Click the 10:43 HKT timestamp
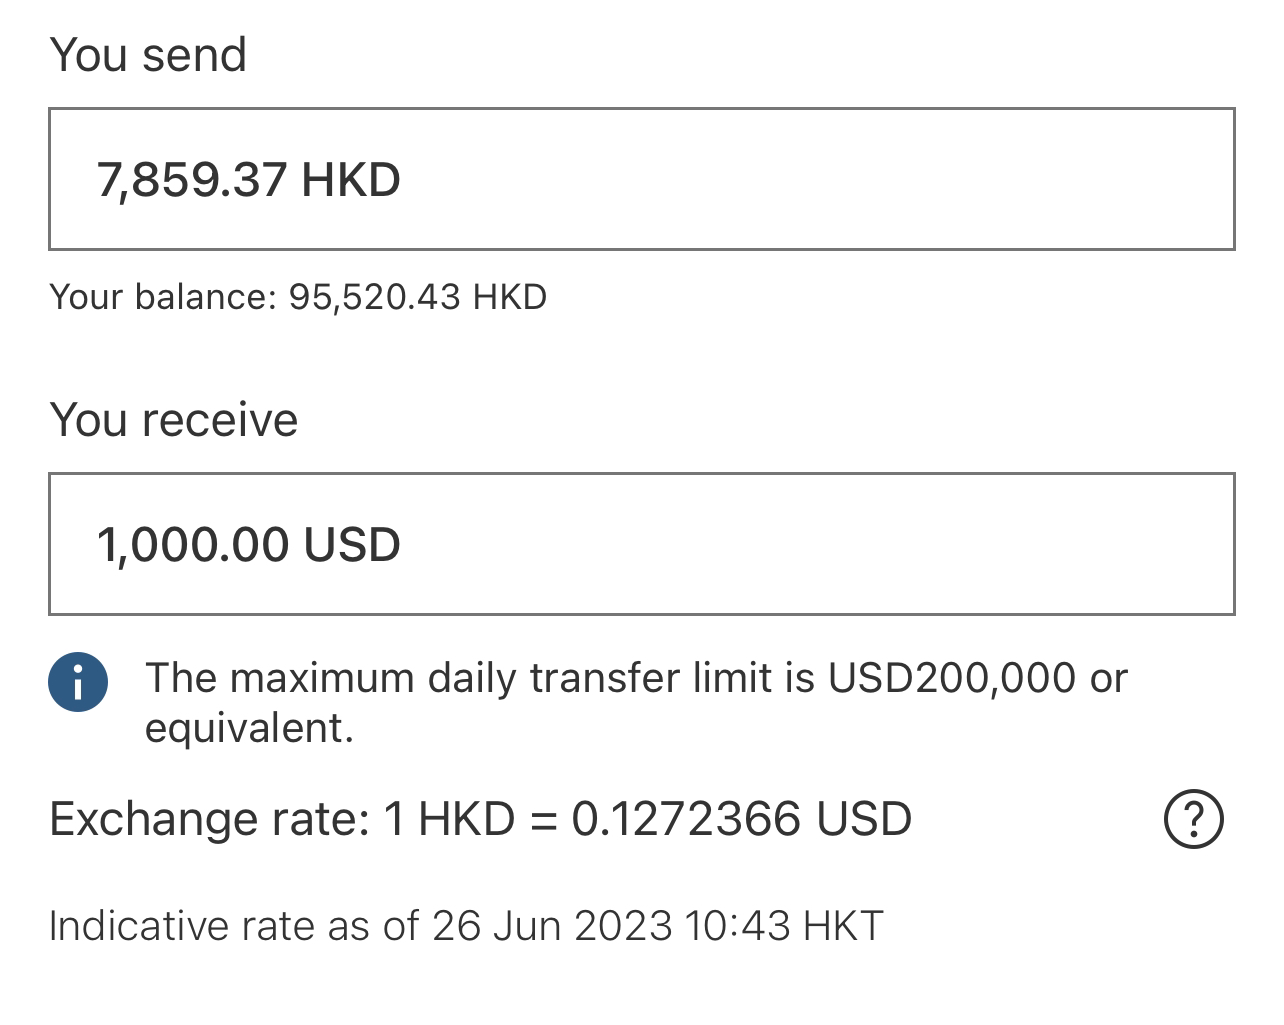 (x=785, y=926)
